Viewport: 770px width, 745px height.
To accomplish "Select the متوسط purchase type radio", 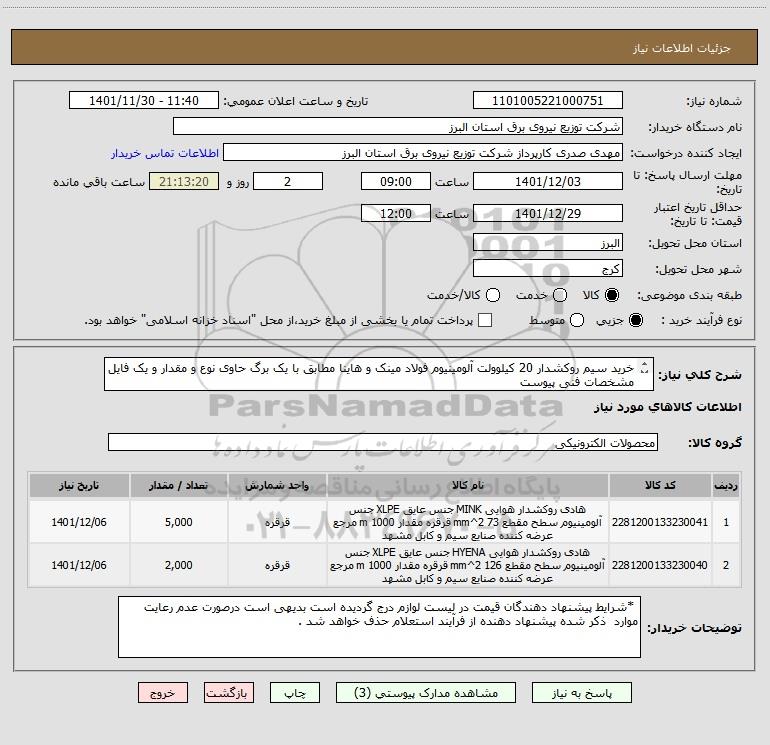I will [x=577, y=320].
